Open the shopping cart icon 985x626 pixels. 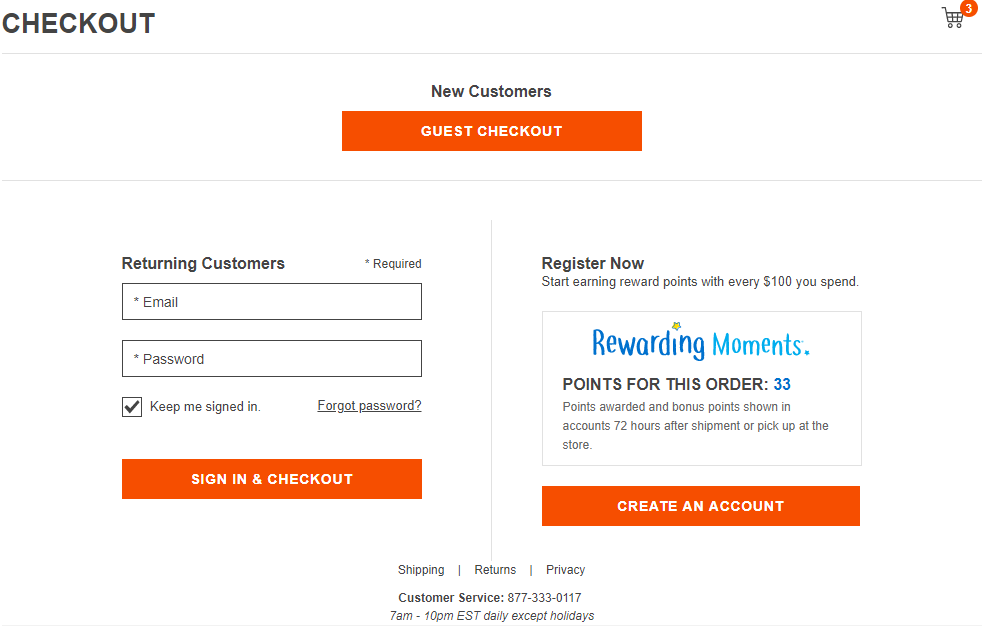point(953,19)
